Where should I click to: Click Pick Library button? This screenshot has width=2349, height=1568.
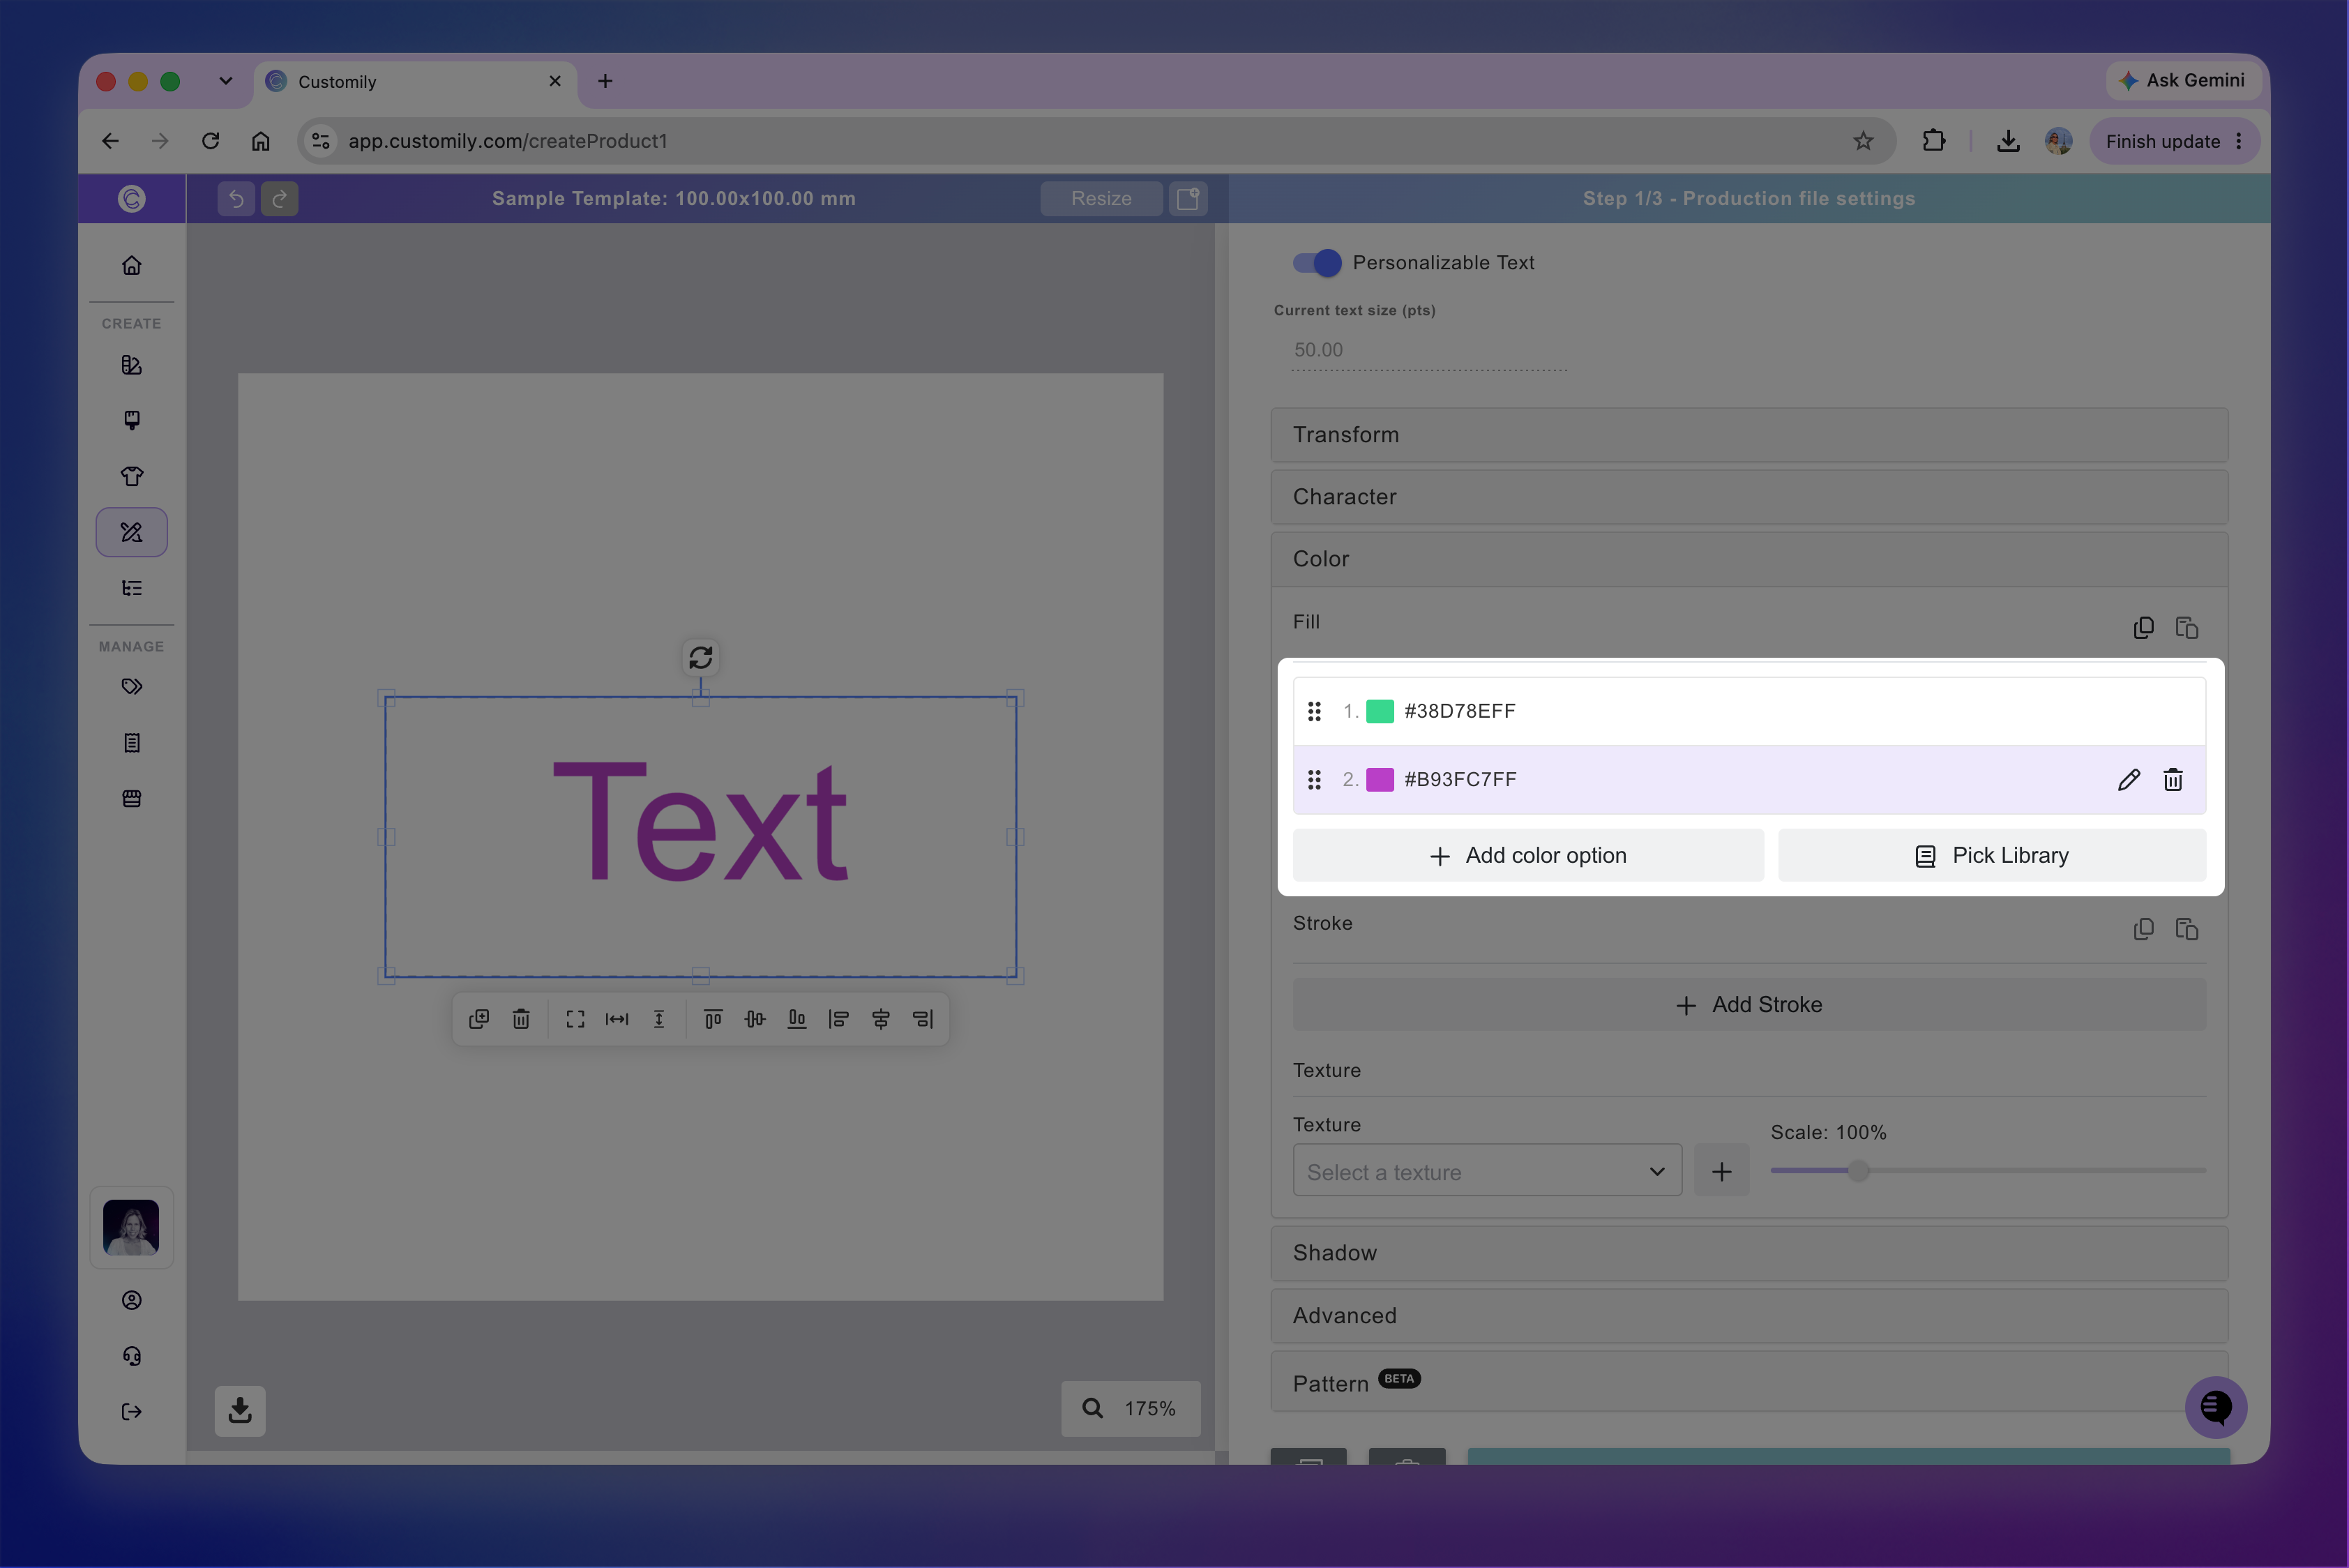(1992, 856)
